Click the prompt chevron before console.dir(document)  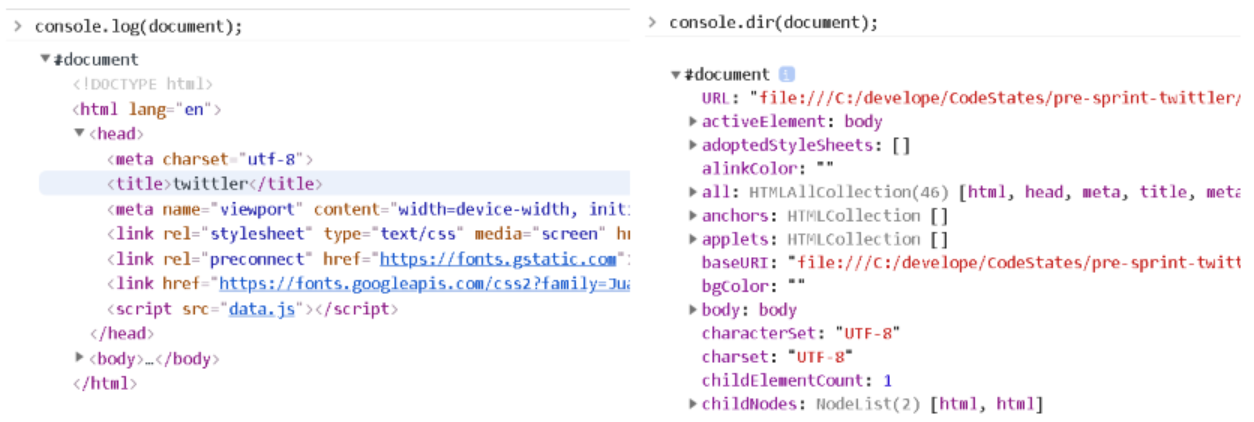point(652,22)
